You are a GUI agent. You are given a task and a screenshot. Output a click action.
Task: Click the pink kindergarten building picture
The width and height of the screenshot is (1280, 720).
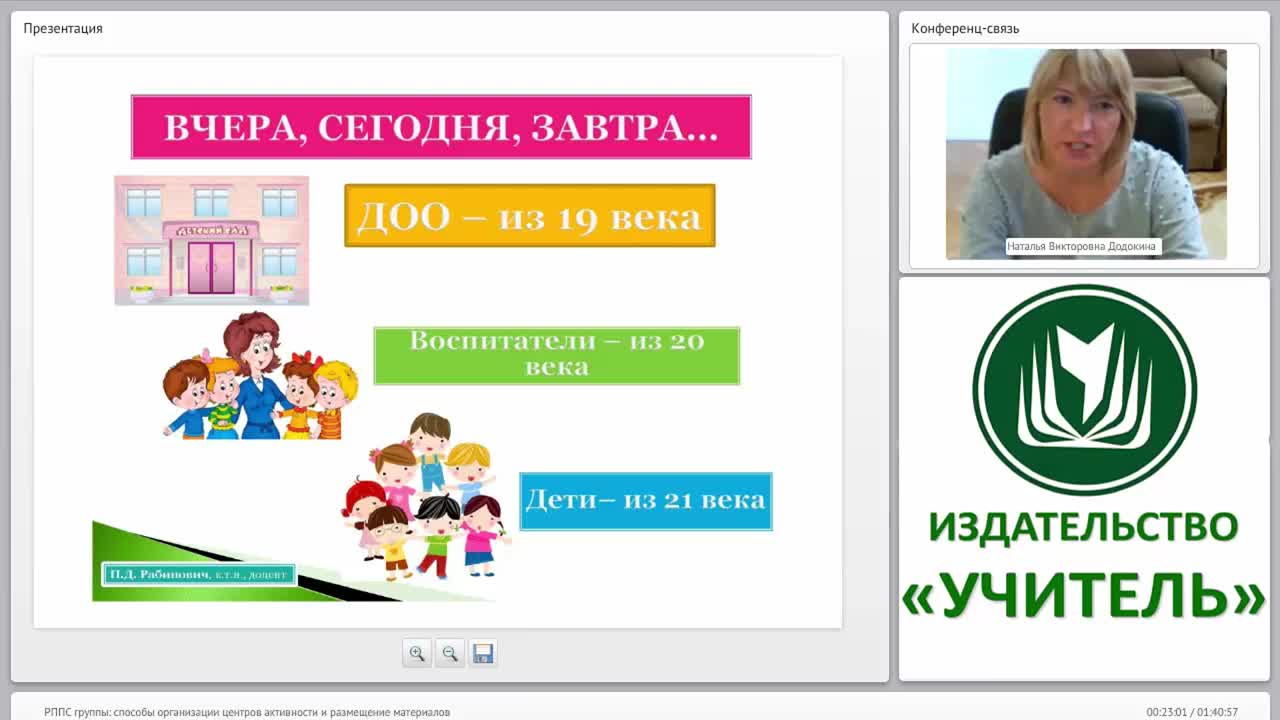coord(211,240)
